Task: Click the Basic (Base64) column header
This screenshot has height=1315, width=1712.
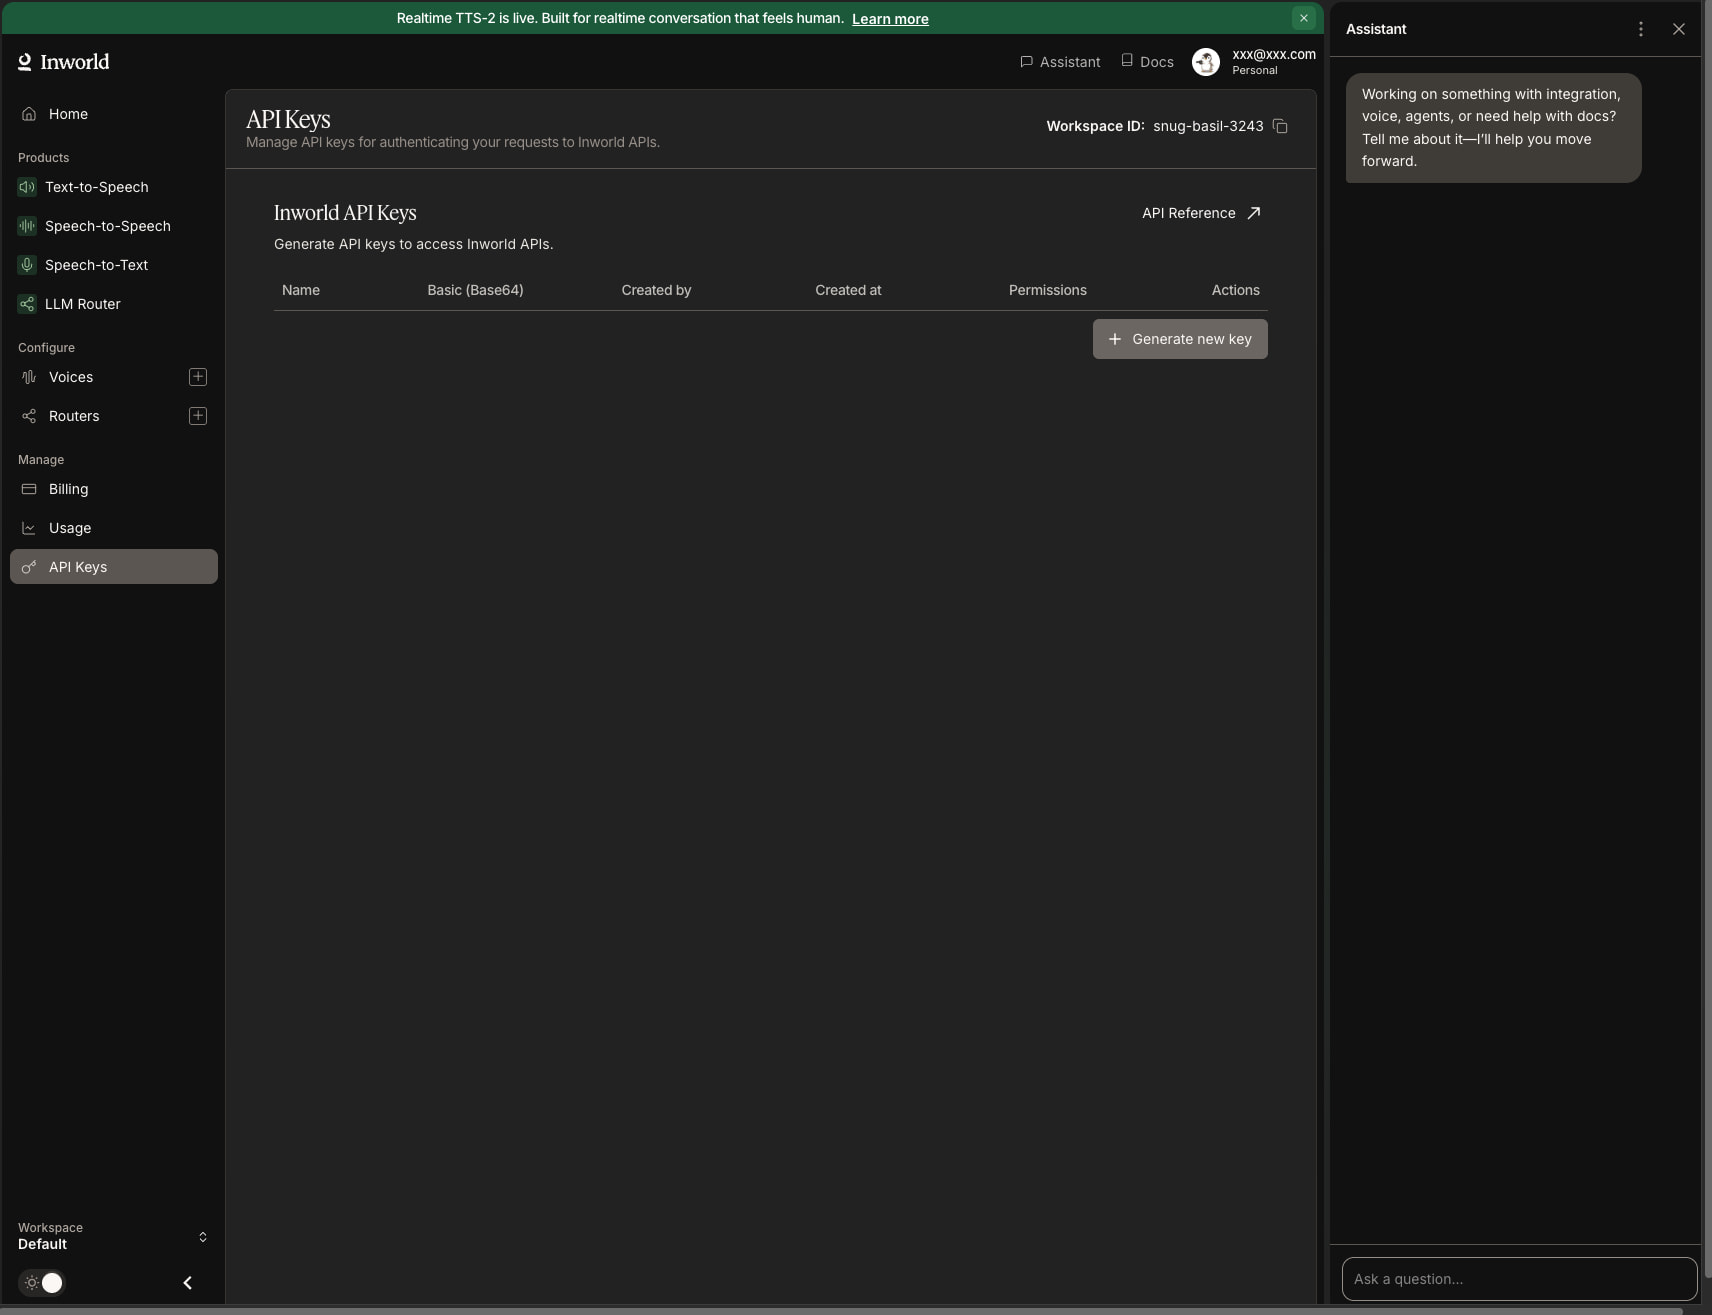Action: point(475,290)
